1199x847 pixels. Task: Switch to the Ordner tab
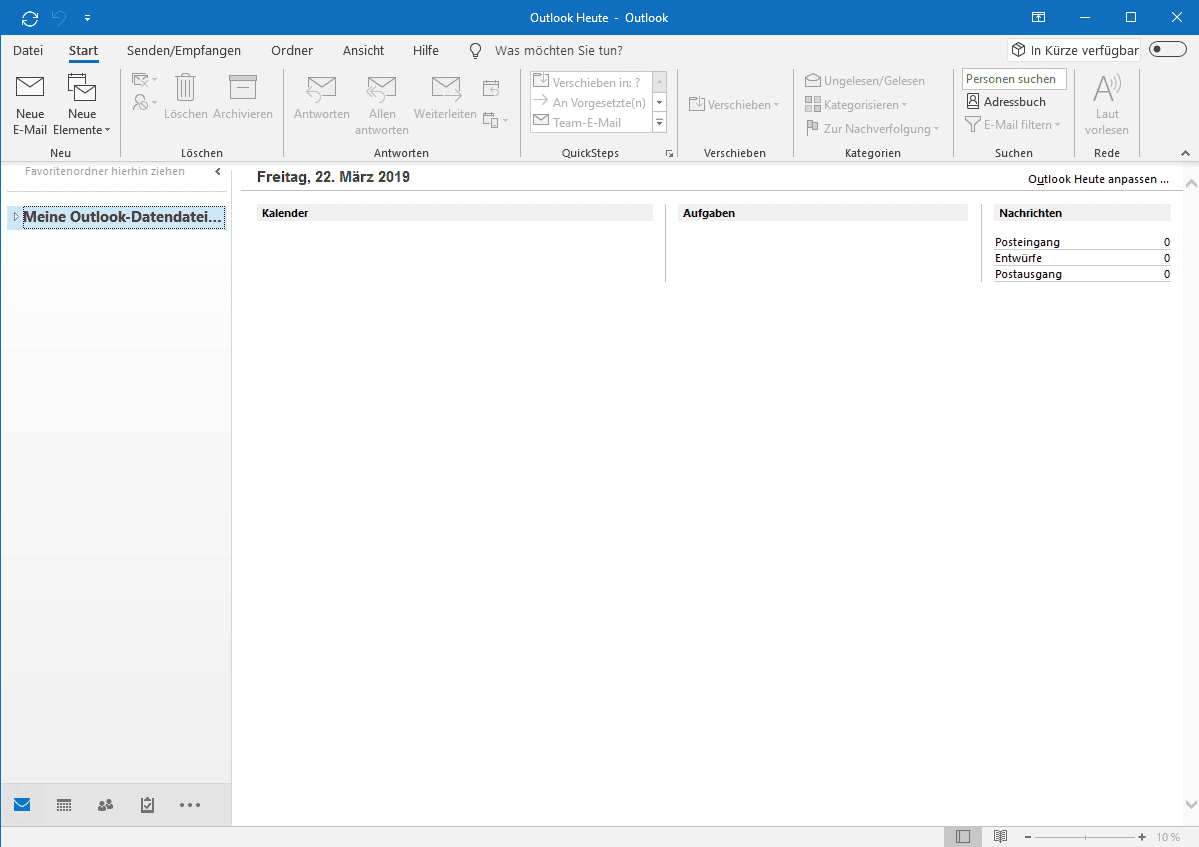pos(292,50)
